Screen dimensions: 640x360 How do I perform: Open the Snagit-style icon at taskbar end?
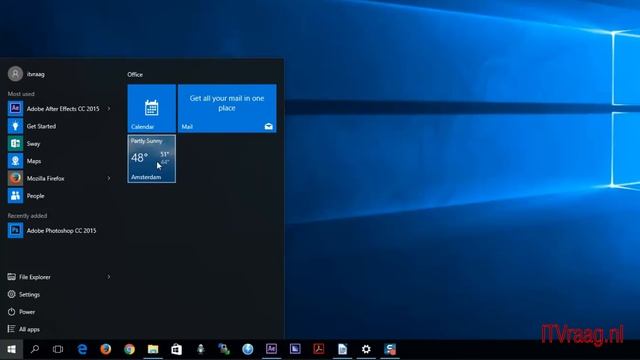[390, 349]
